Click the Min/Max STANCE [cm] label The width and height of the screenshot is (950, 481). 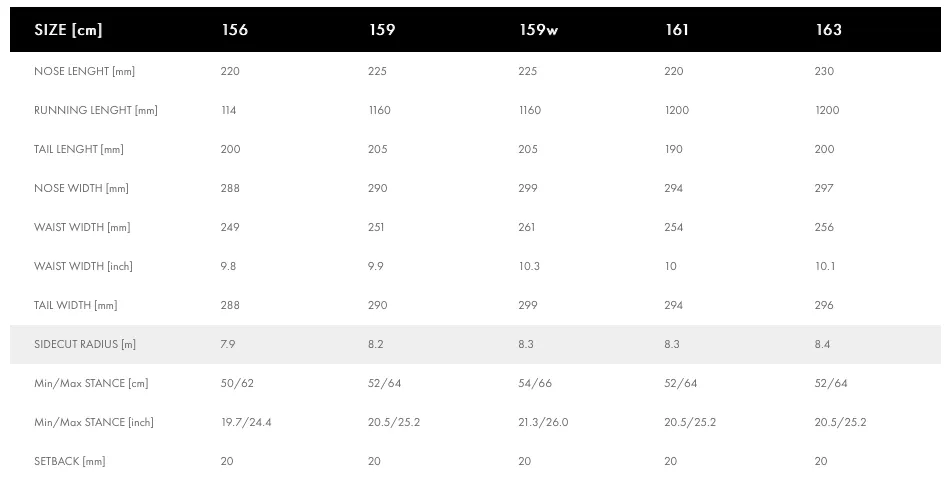(x=91, y=383)
